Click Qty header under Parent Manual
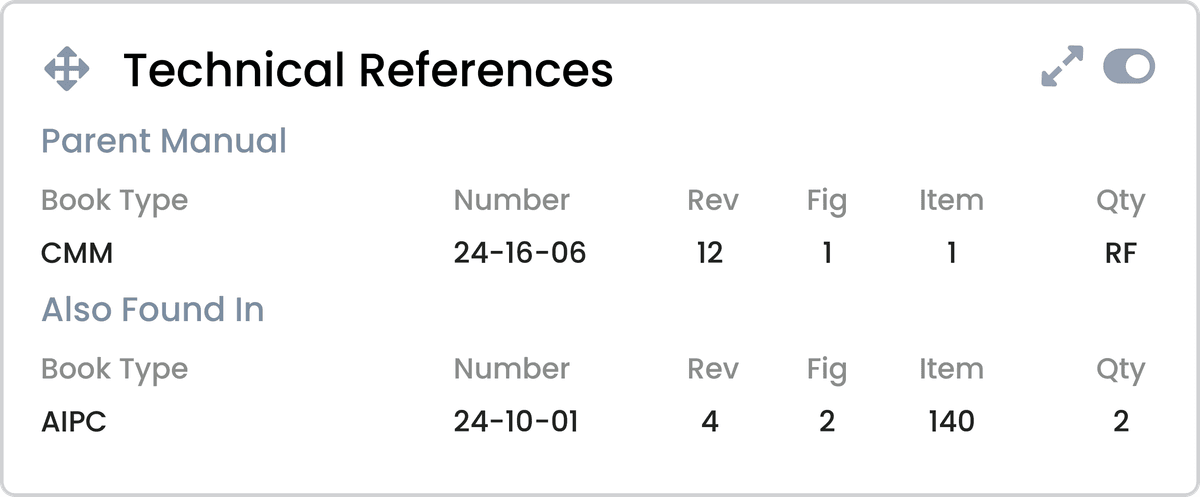 point(1120,201)
